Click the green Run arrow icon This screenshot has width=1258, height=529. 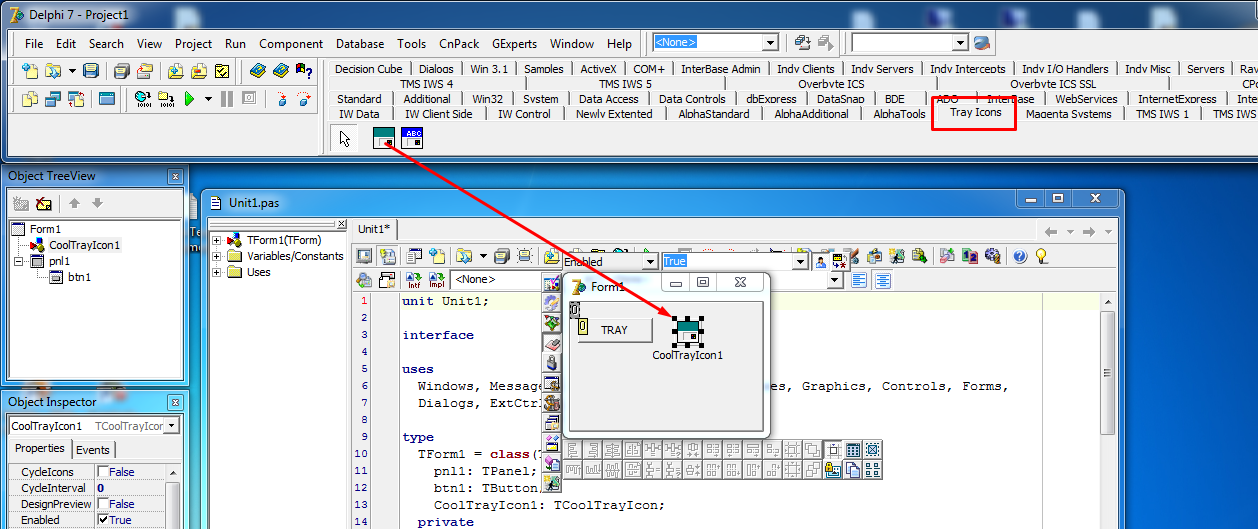pos(188,99)
